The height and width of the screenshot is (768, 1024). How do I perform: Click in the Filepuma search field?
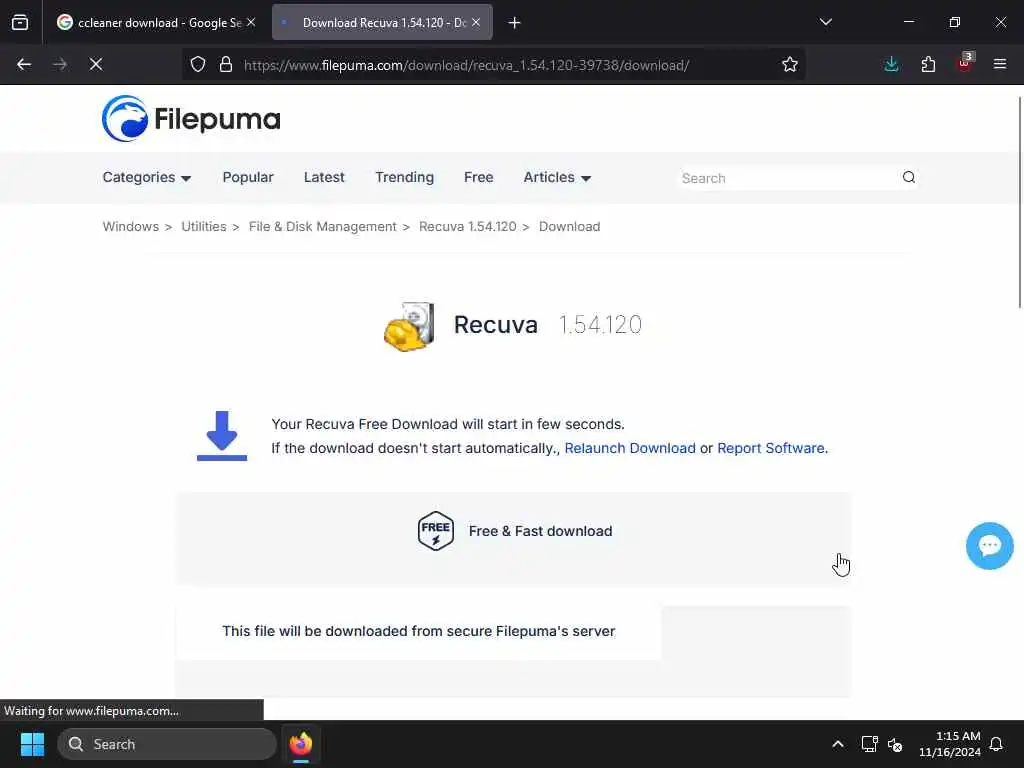click(x=789, y=178)
